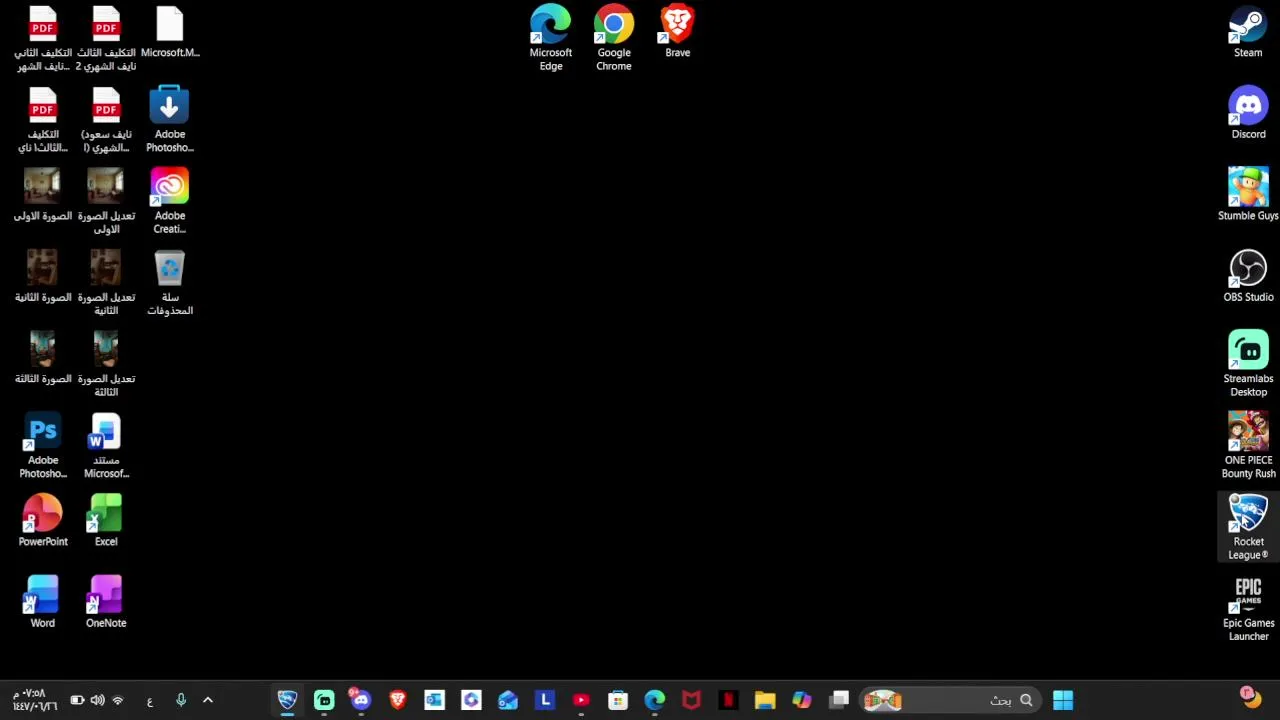
Task: Open the volume speaker icon in tray
Action: point(97,700)
